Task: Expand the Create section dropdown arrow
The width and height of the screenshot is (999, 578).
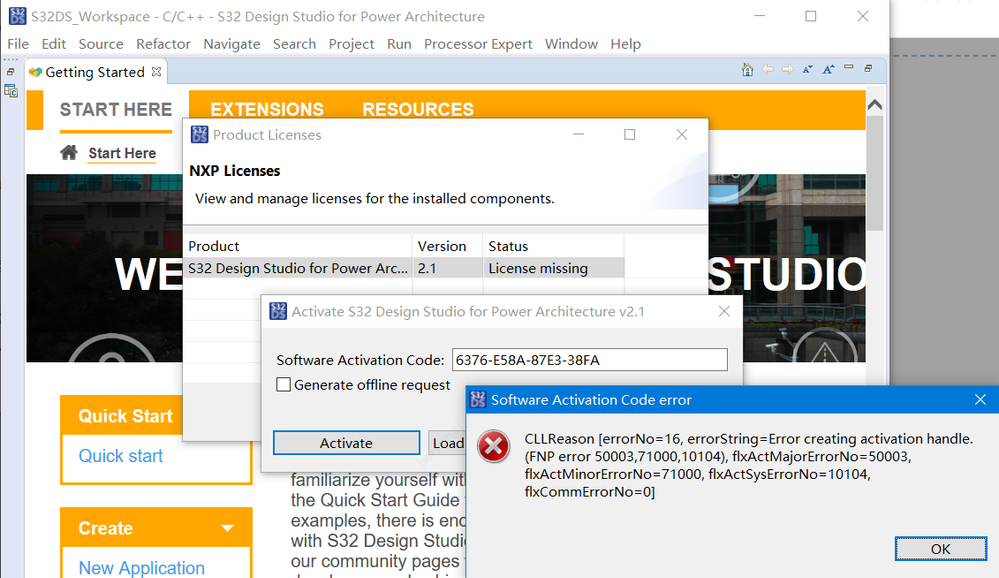Action: 227,528
